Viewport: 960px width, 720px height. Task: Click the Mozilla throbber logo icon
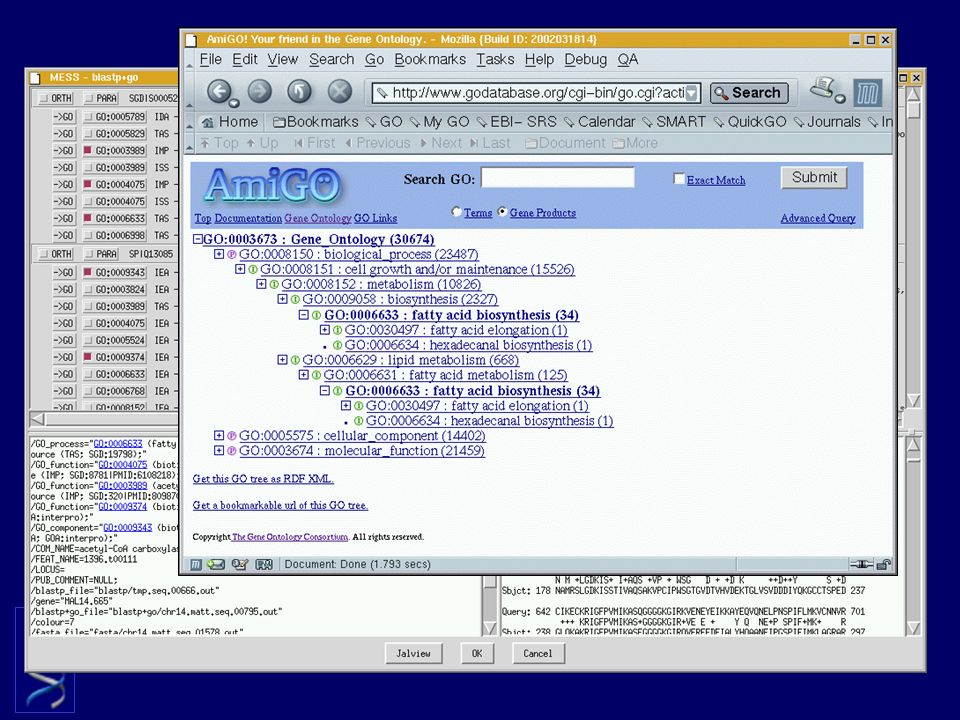867,94
